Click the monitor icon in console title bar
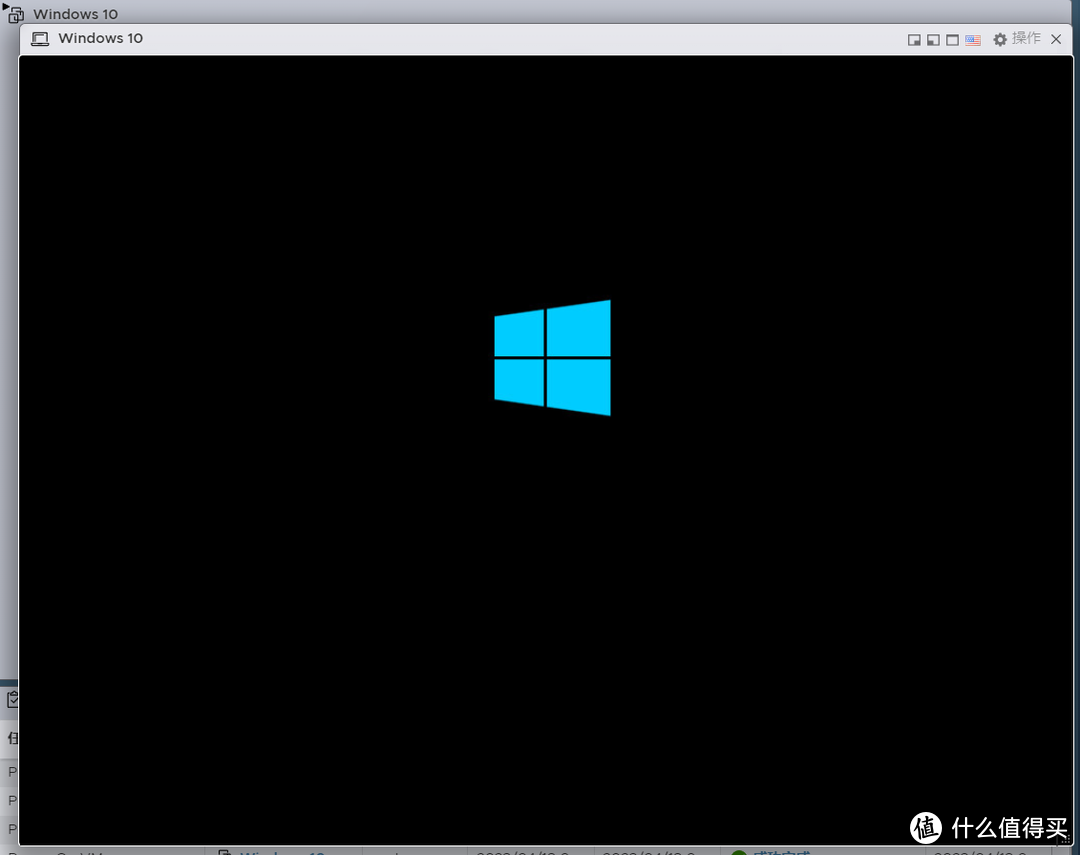 pyautogui.click(x=40, y=39)
